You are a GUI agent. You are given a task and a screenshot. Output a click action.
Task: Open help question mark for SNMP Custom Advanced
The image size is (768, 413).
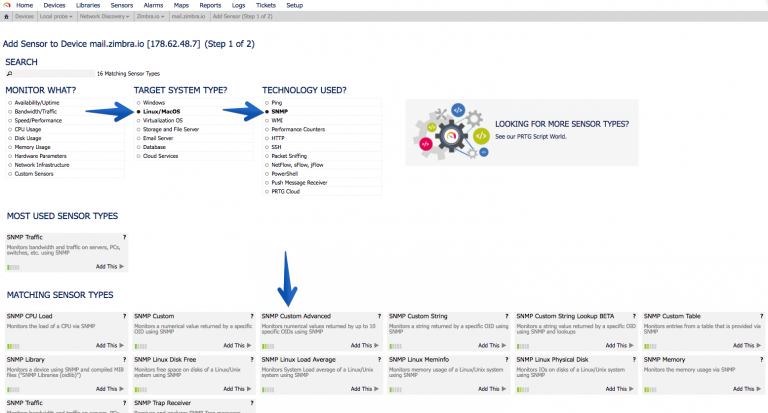click(x=379, y=316)
